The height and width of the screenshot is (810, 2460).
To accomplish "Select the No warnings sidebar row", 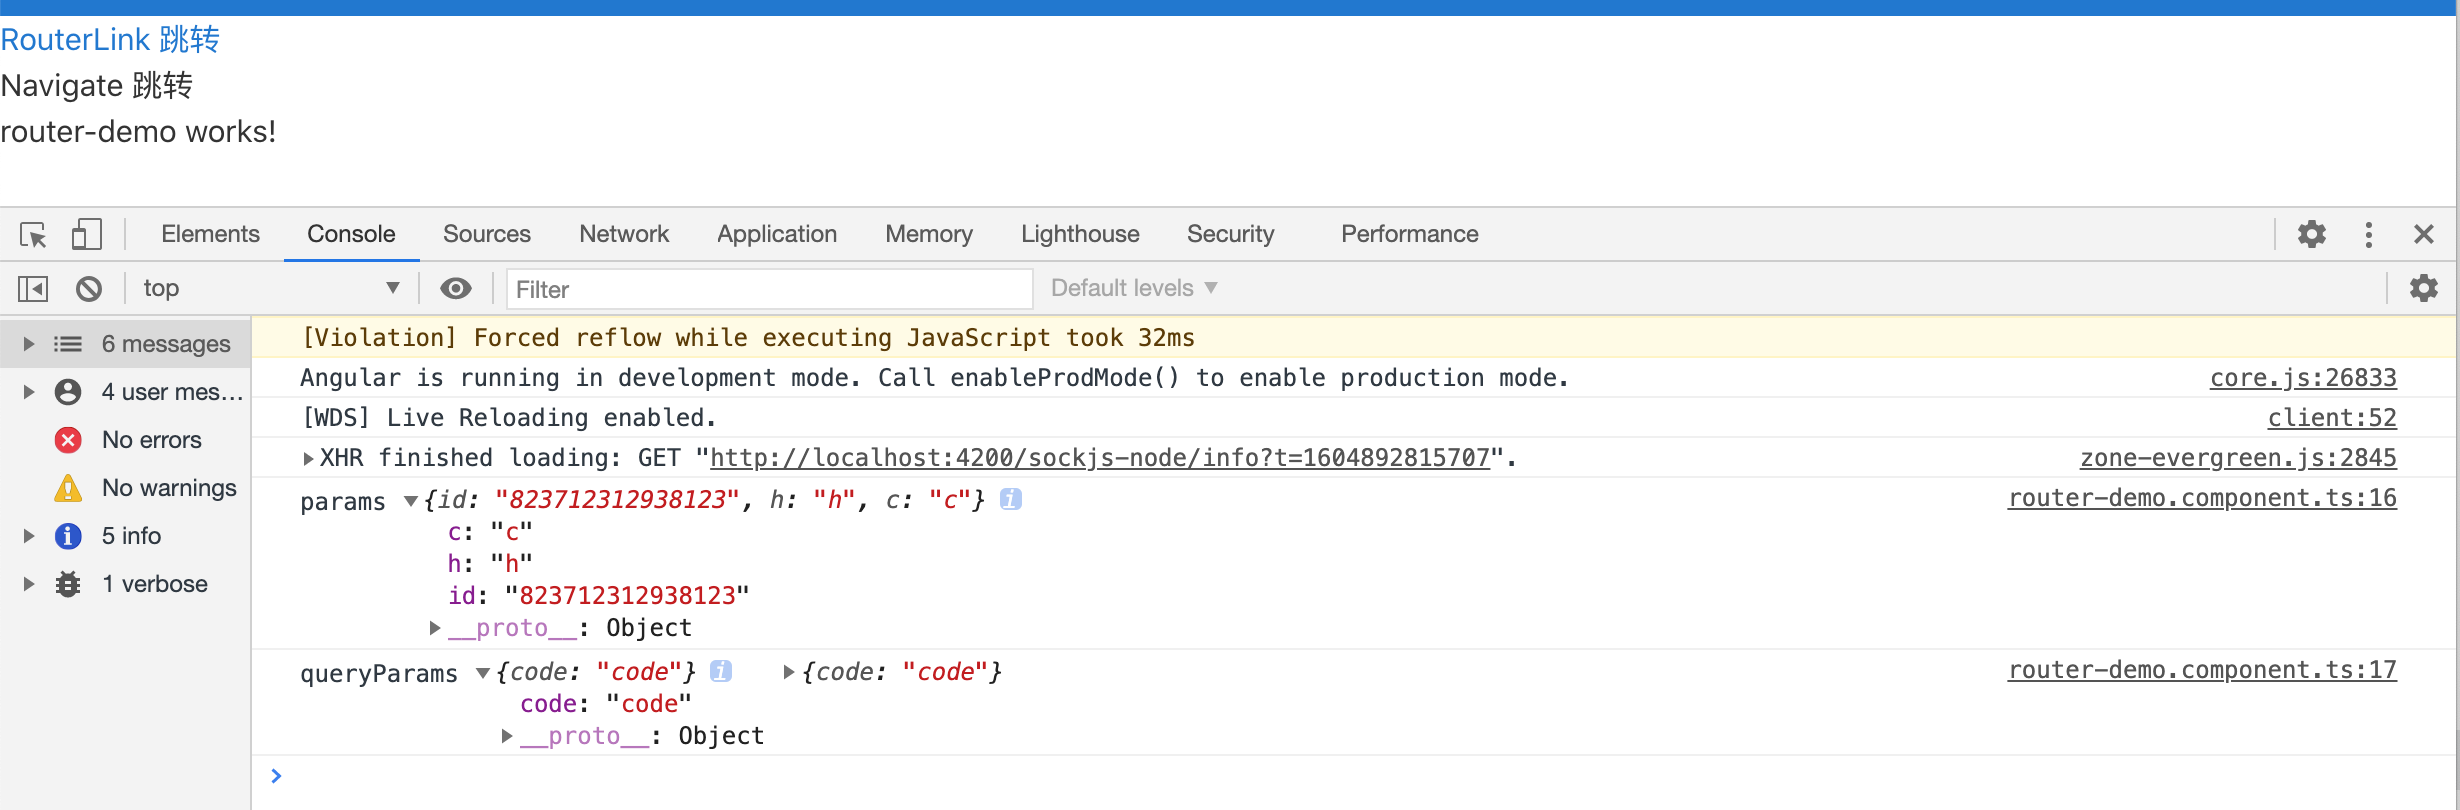I will [x=125, y=488].
